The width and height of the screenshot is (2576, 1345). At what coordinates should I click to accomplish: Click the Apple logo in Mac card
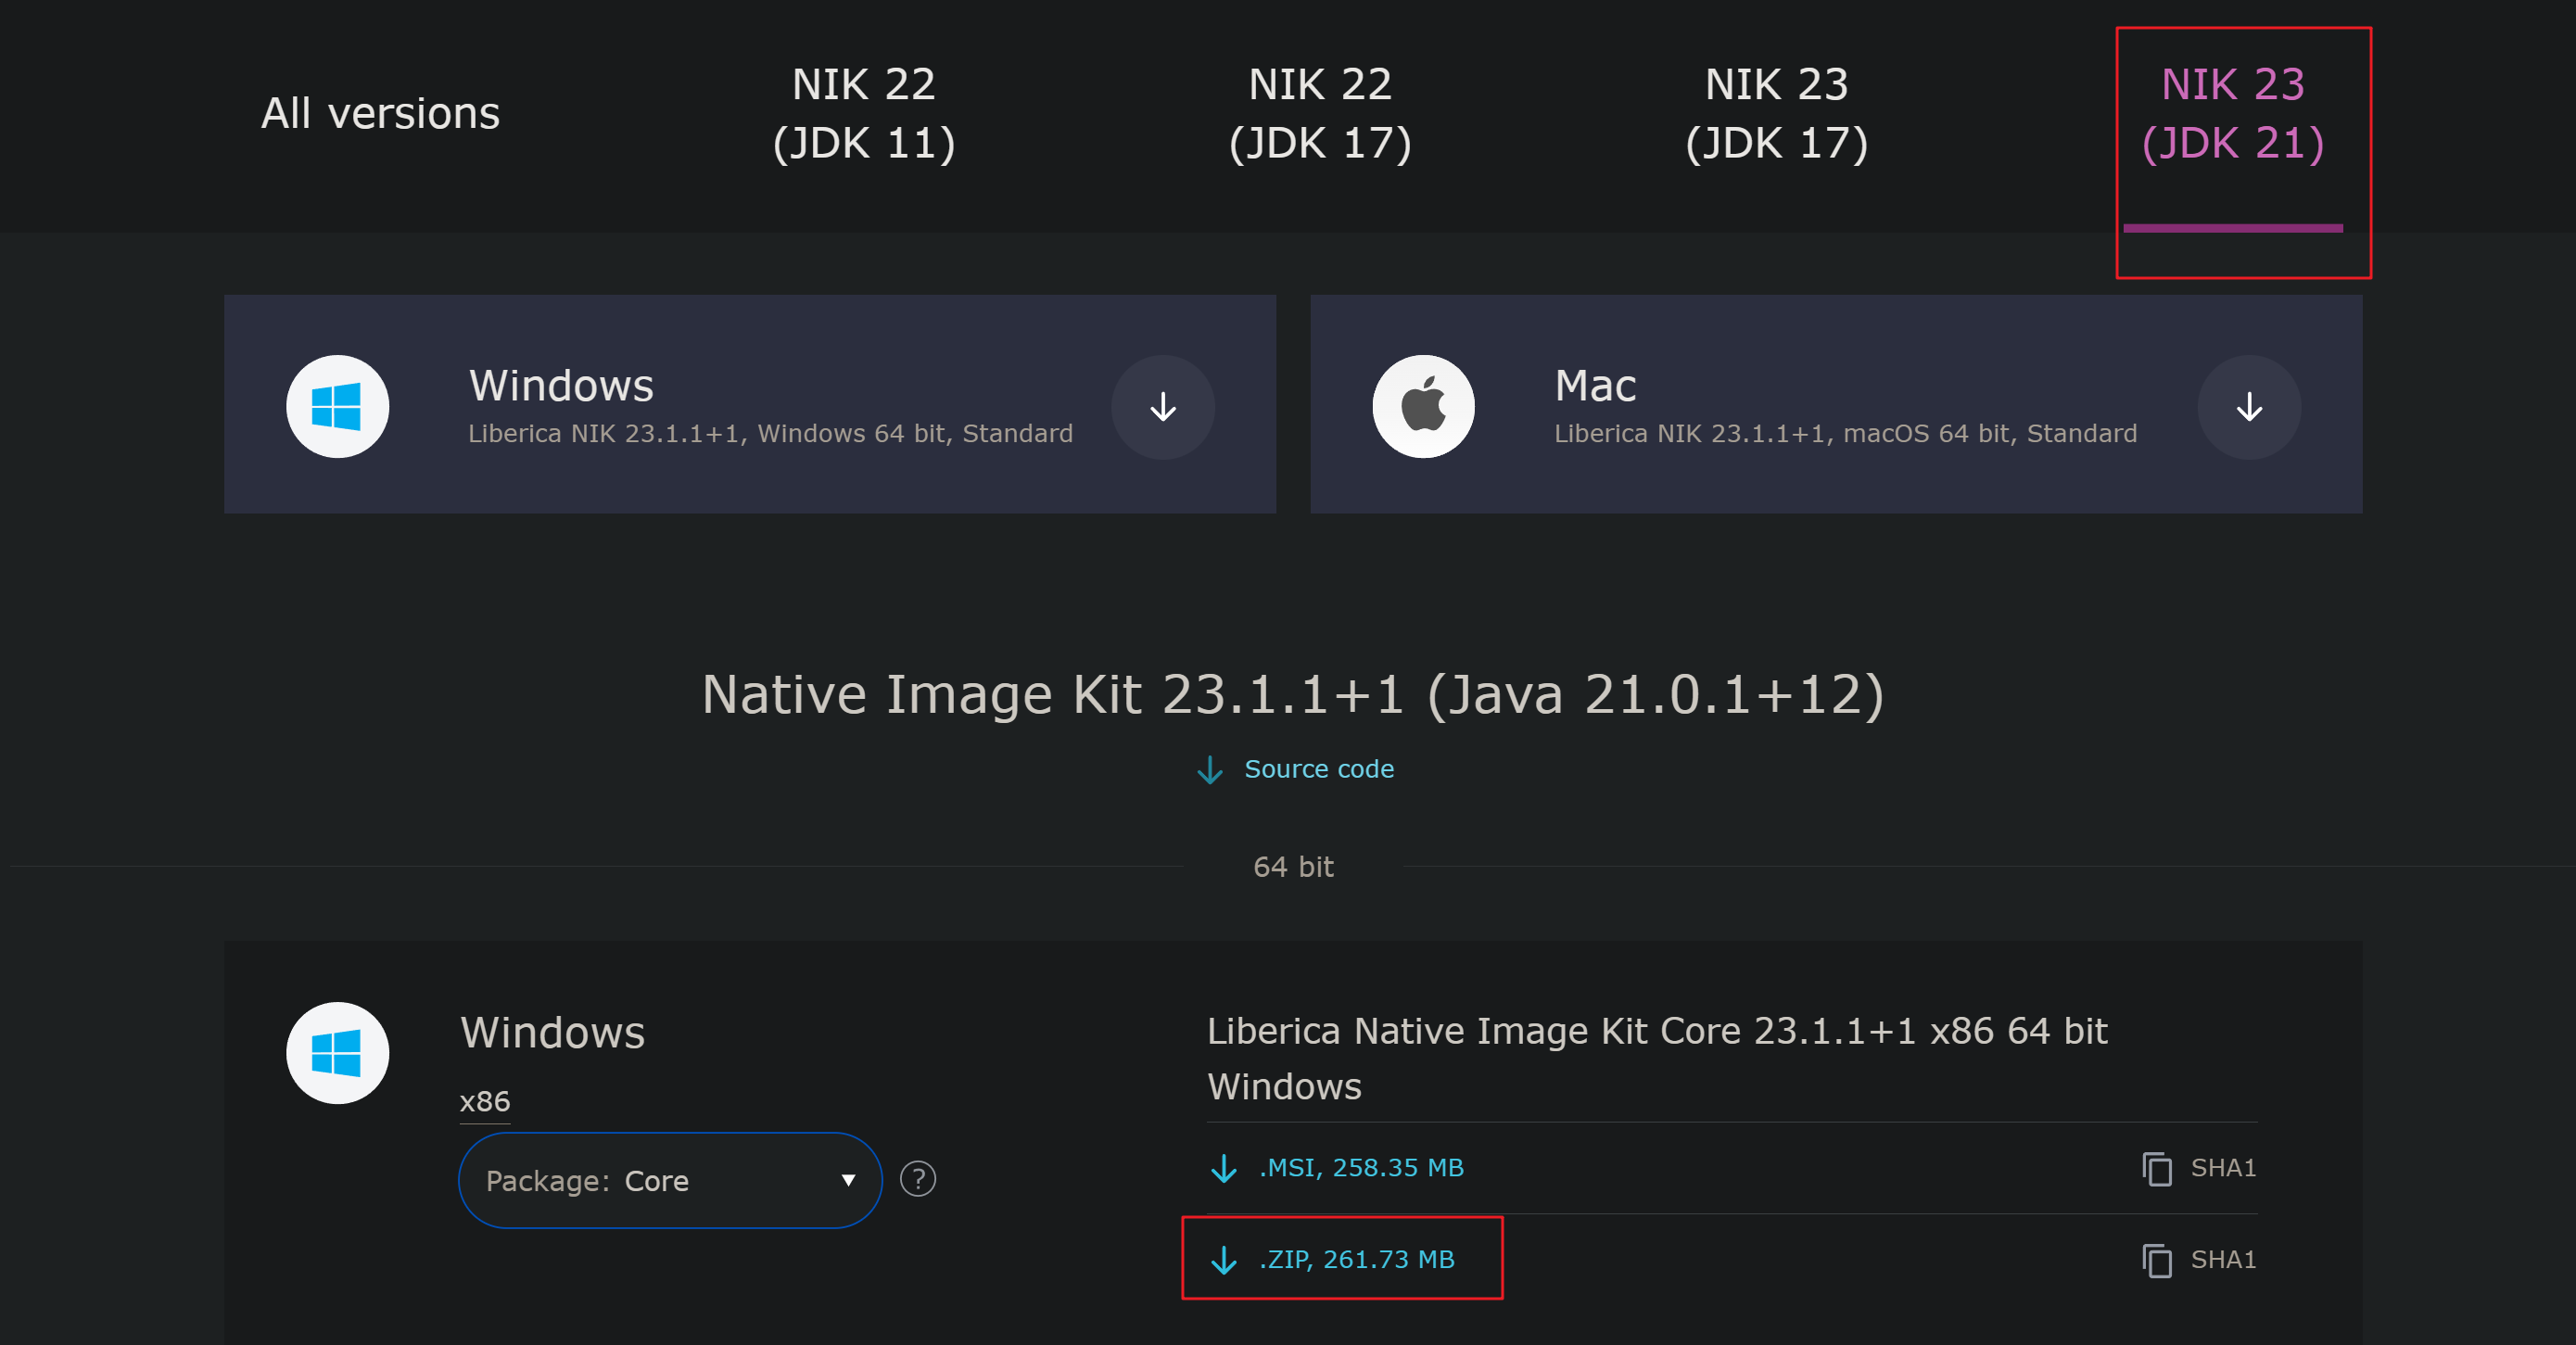click(x=1423, y=406)
